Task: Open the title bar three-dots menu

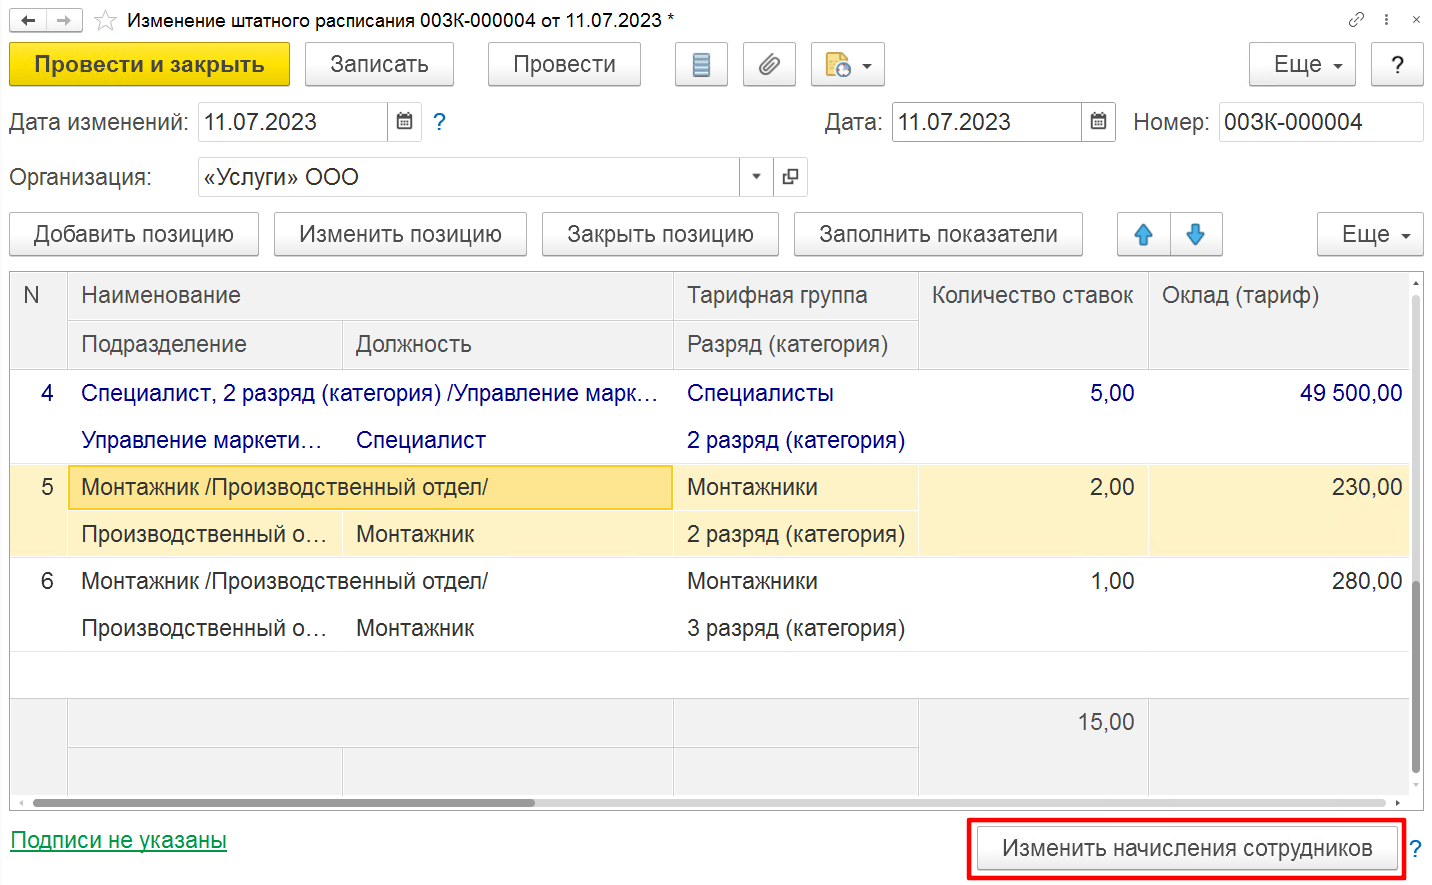Action: pyautogui.click(x=1386, y=19)
